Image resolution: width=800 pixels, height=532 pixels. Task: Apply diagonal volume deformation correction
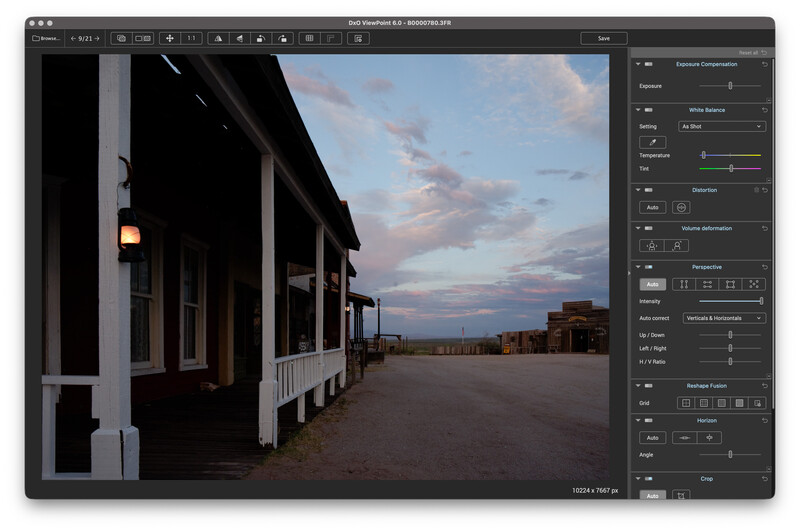point(677,245)
